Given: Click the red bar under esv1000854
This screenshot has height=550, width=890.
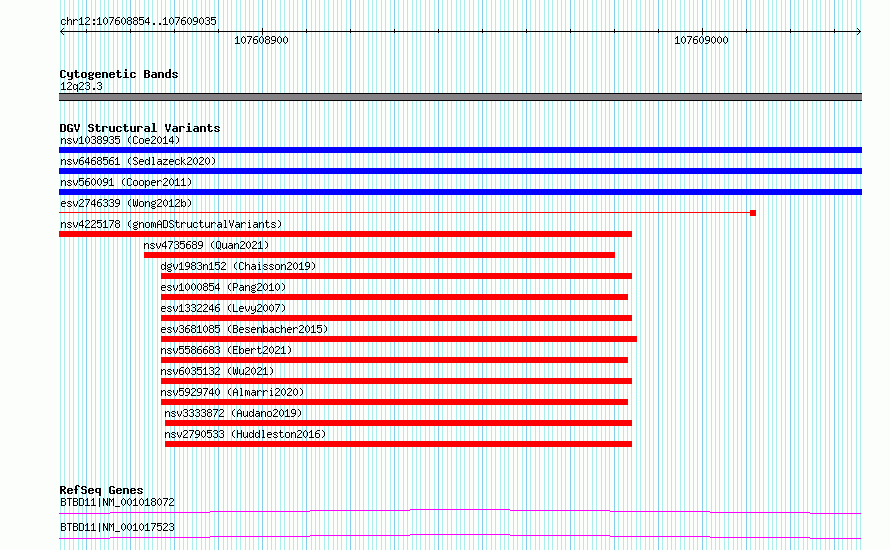Looking at the screenshot, I should point(394,297).
